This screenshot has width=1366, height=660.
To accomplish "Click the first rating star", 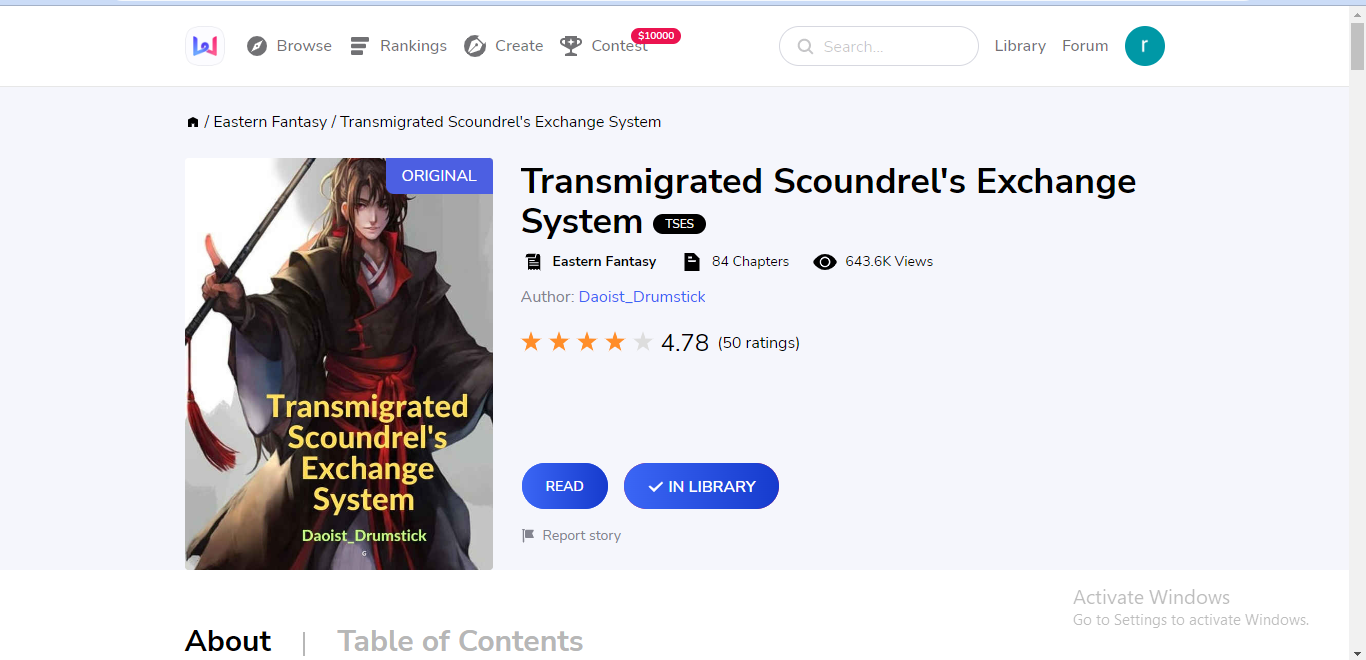I will tap(531, 343).
